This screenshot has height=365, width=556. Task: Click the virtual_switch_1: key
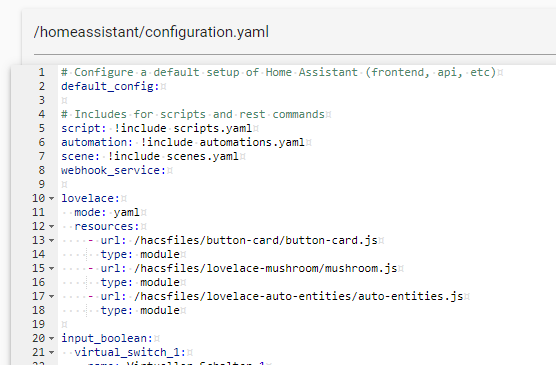pyautogui.click(x=130, y=352)
